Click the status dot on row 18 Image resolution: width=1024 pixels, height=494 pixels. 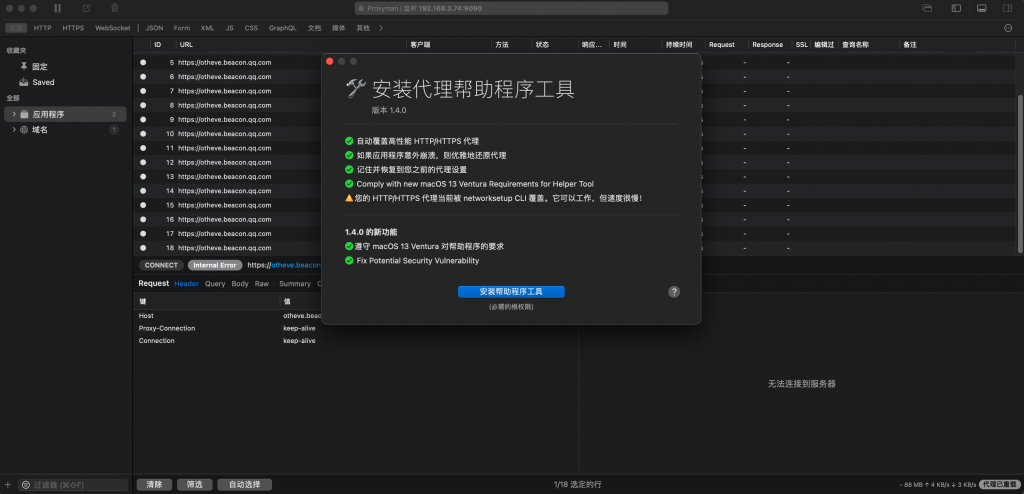click(143, 248)
